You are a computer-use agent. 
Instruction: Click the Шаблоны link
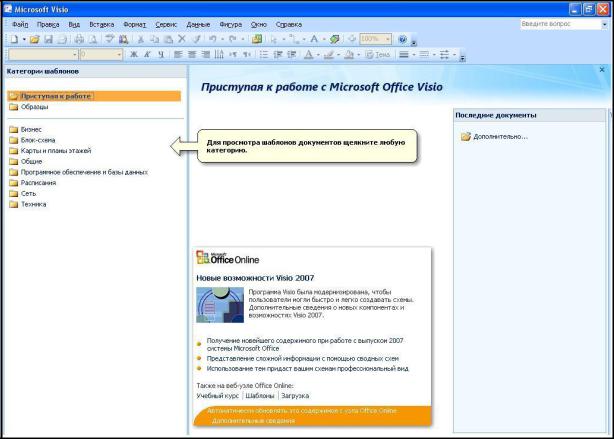click(x=260, y=396)
